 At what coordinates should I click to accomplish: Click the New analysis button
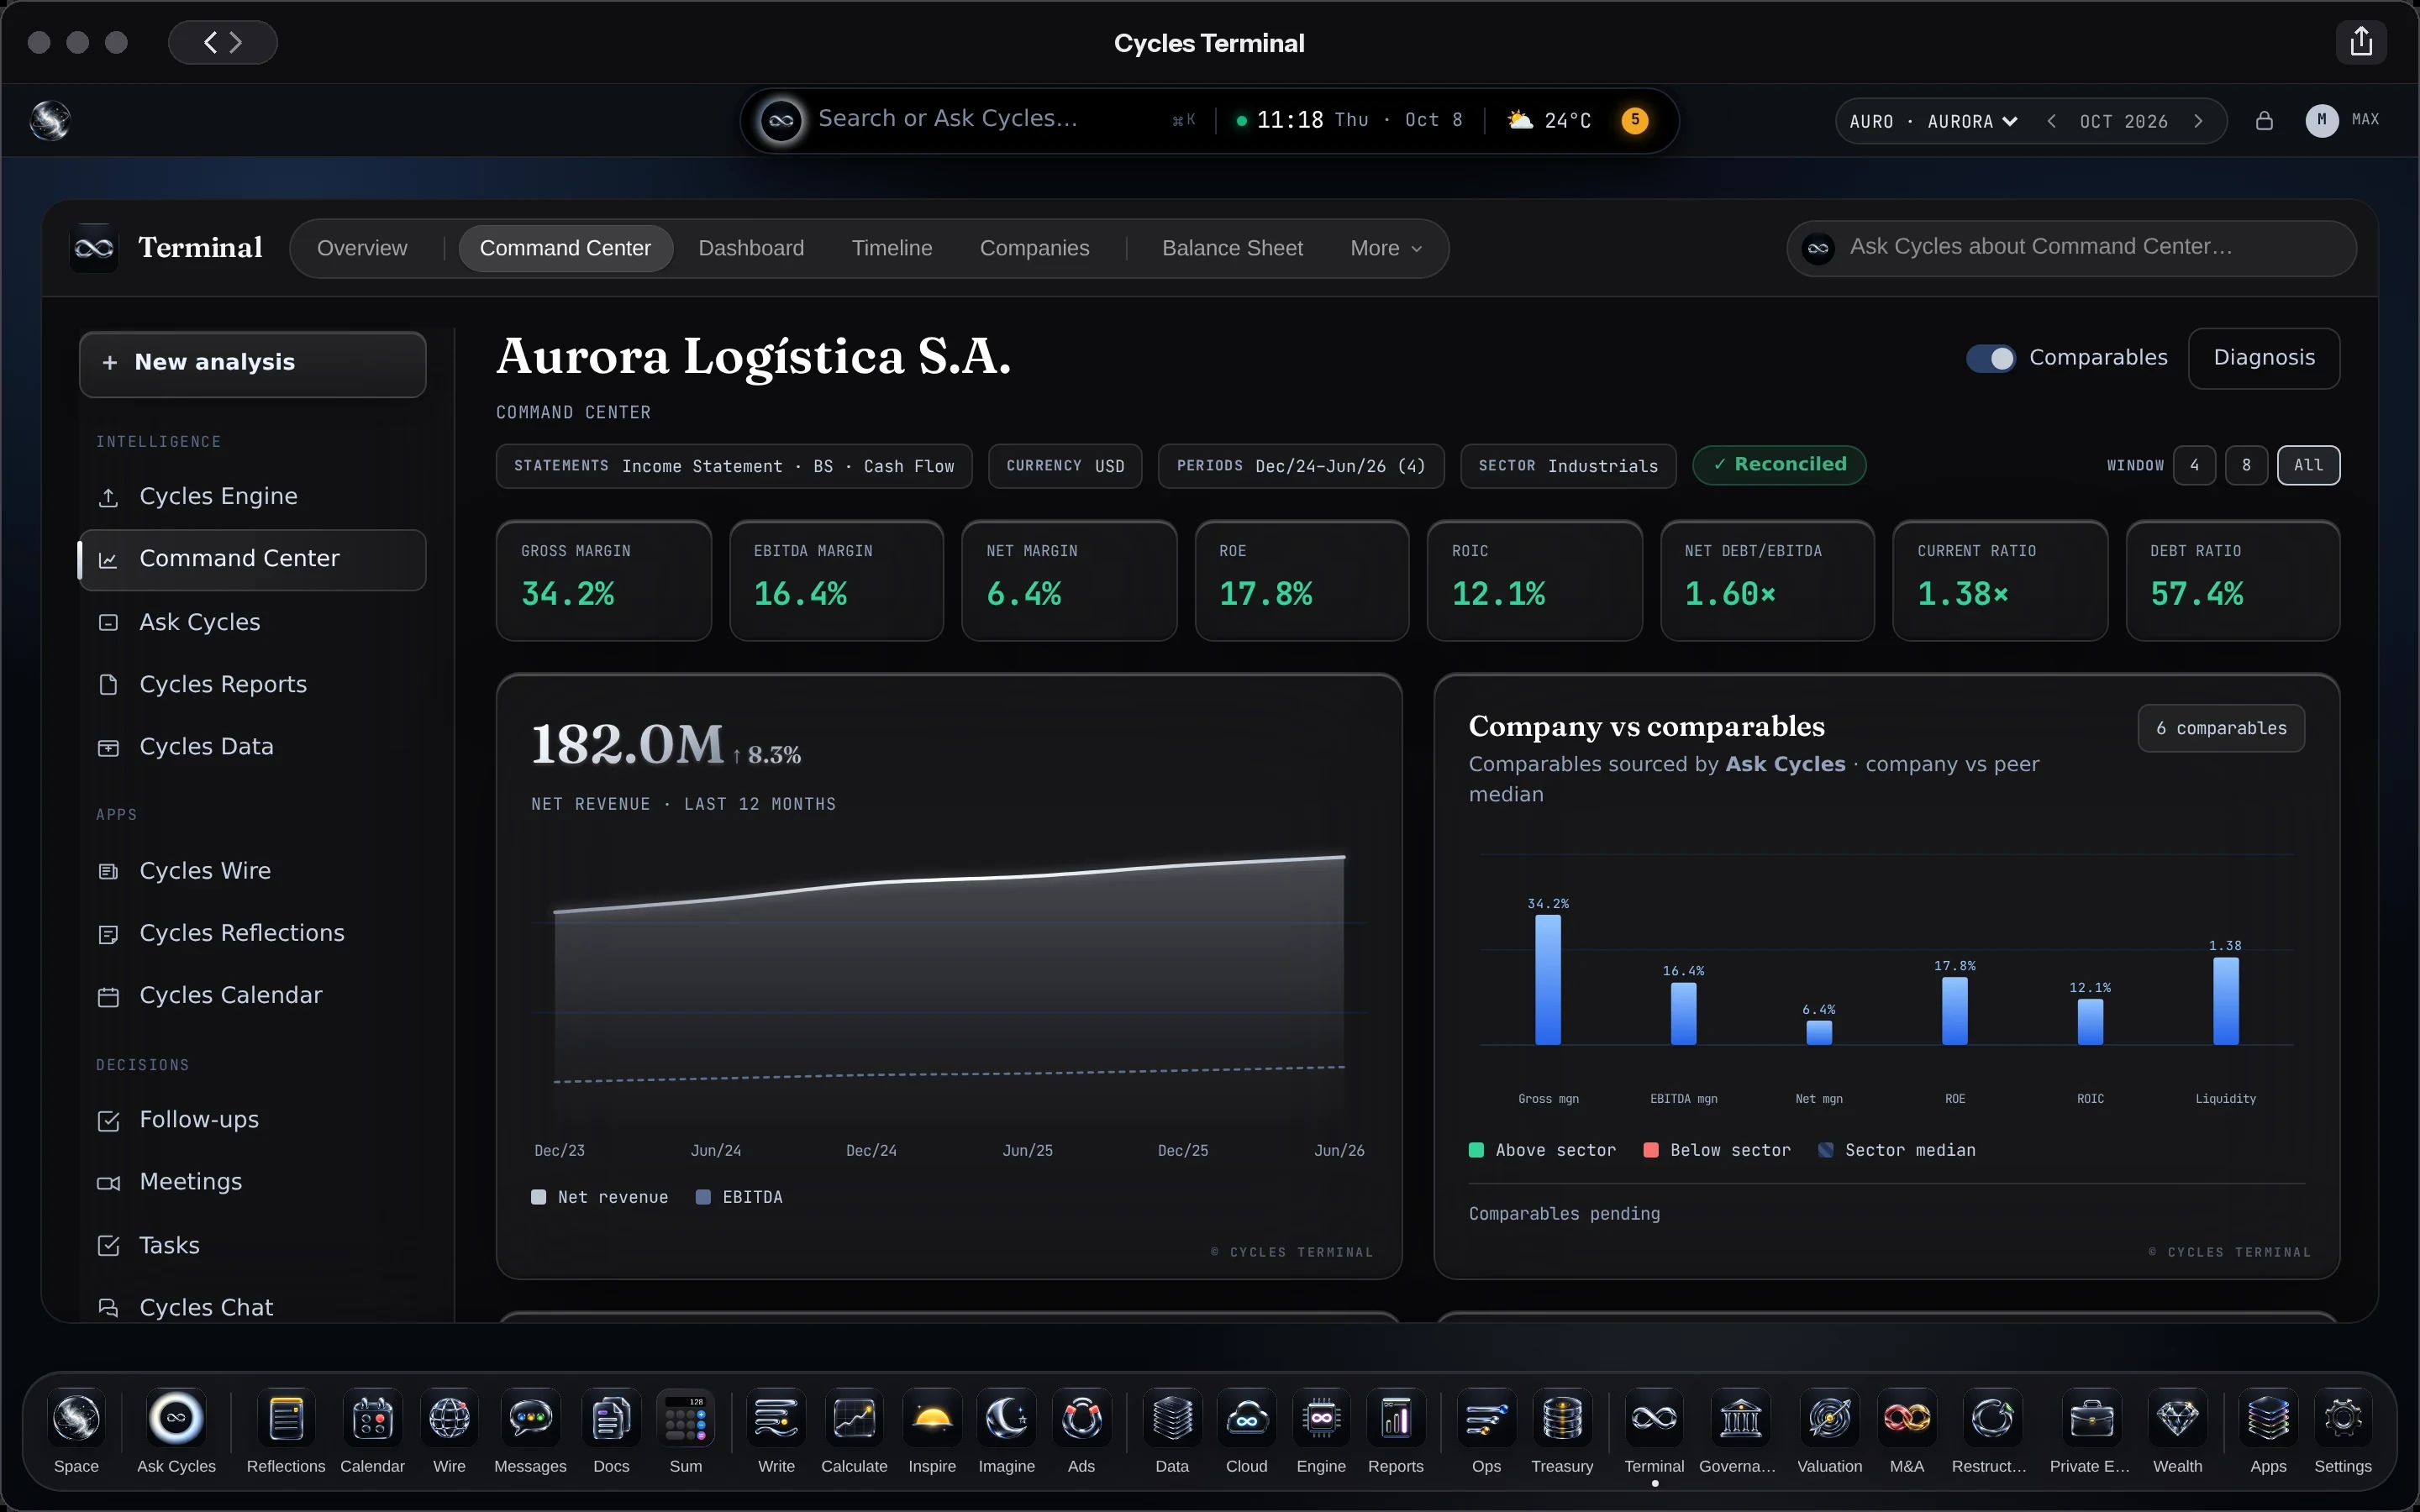253,363
